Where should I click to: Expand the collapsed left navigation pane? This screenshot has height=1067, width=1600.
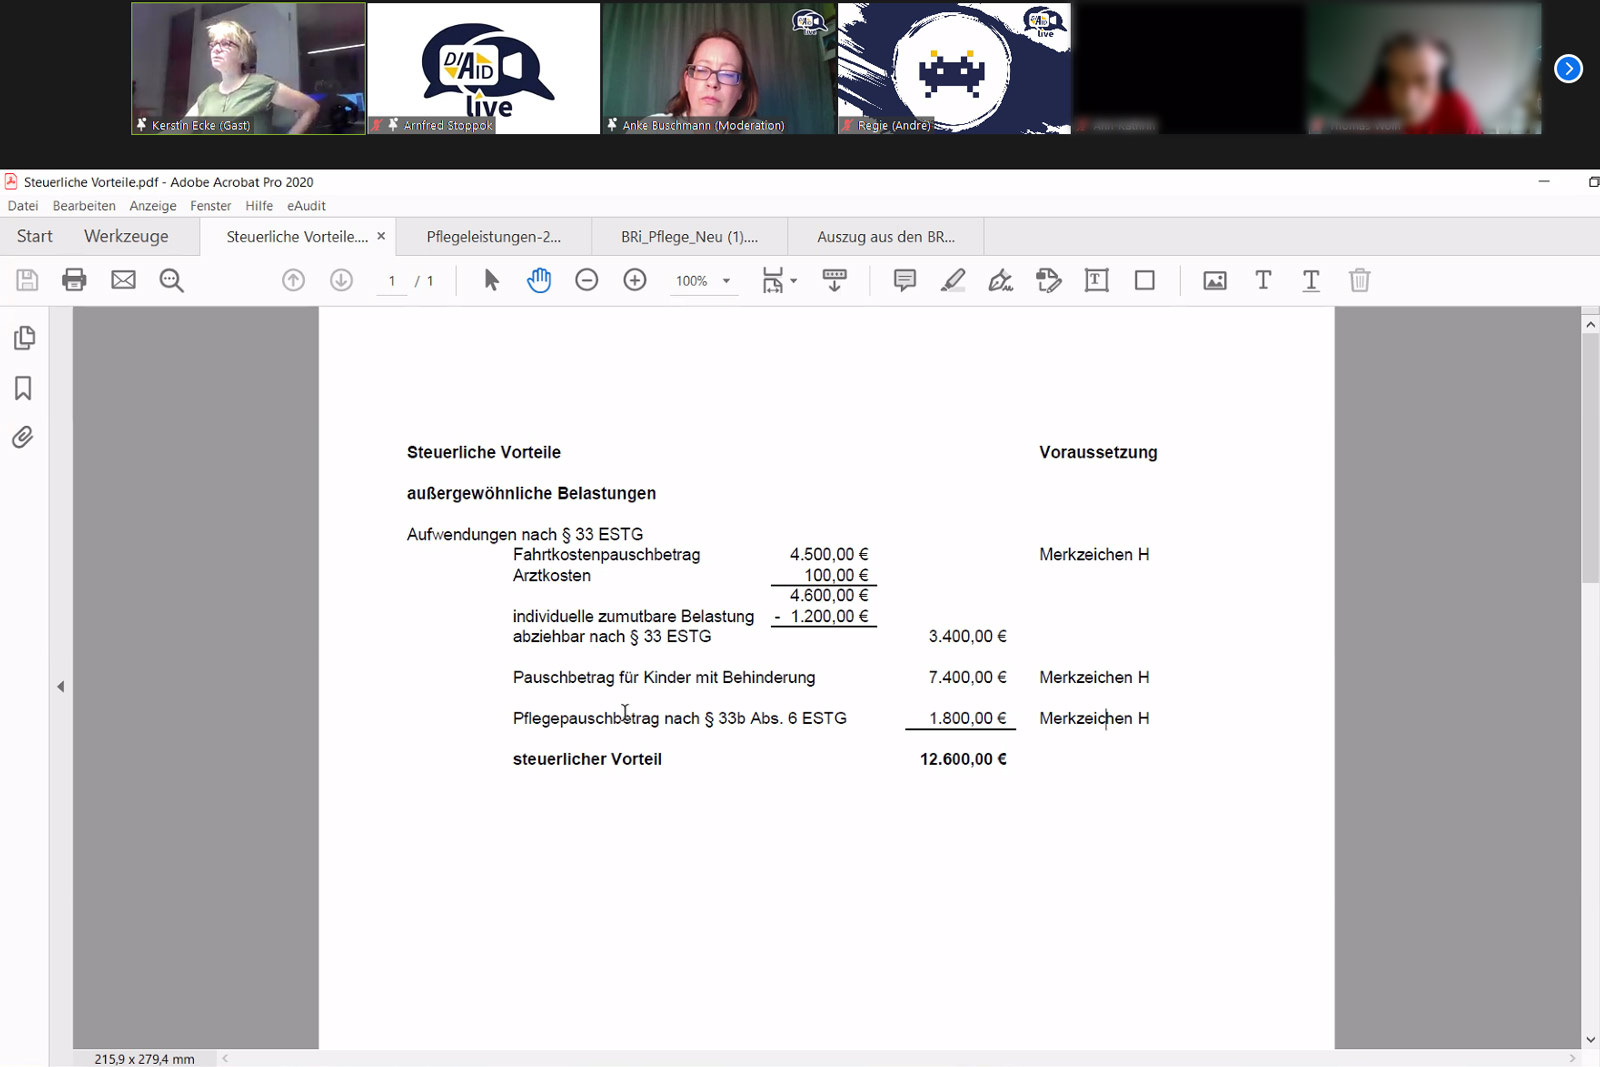61,686
